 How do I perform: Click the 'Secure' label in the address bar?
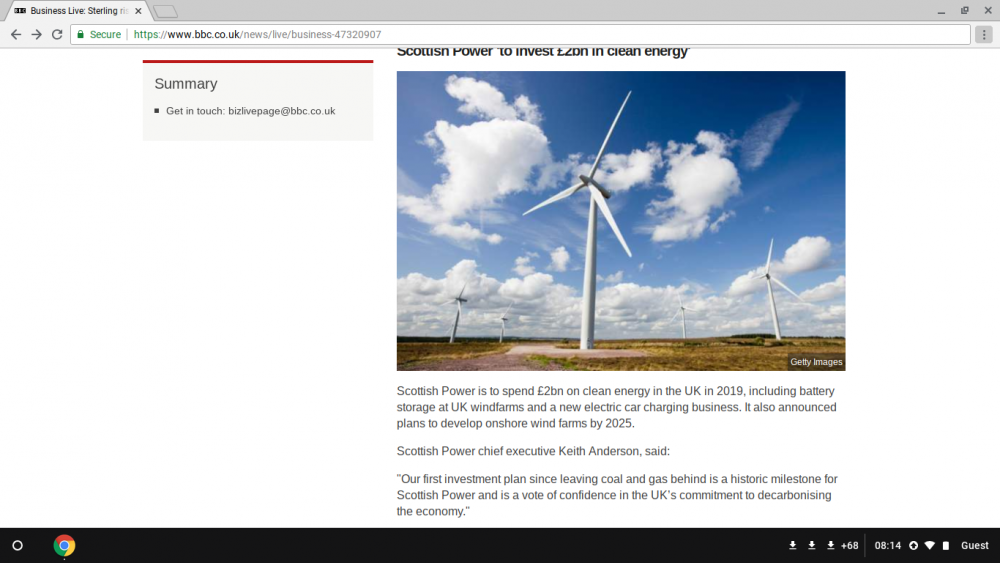coord(105,34)
